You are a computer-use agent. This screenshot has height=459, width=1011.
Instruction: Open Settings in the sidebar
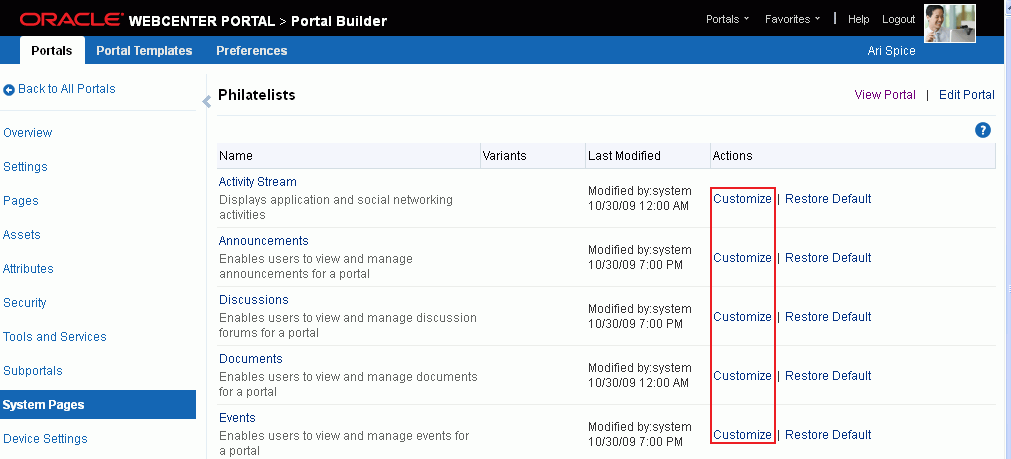[25, 167]
